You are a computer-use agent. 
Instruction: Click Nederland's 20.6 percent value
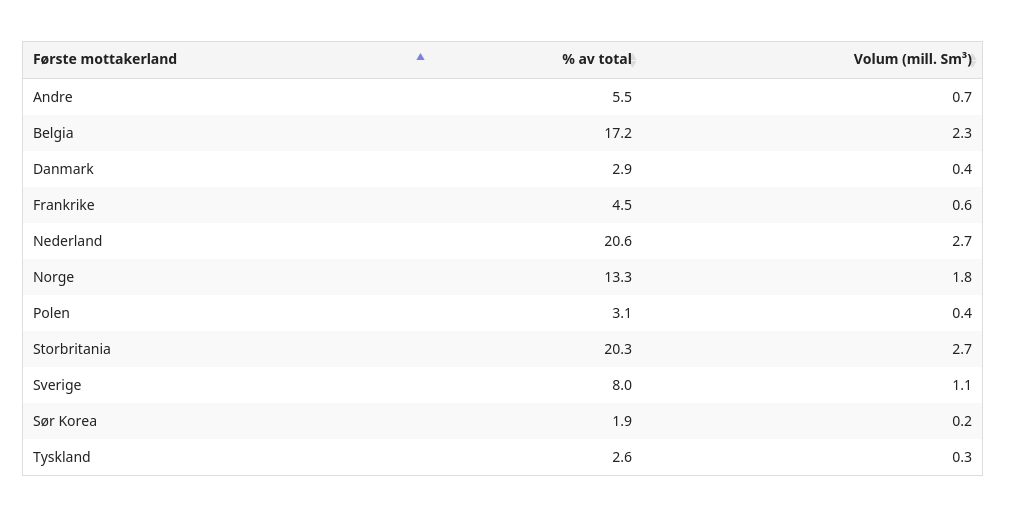tap(618, 241)
